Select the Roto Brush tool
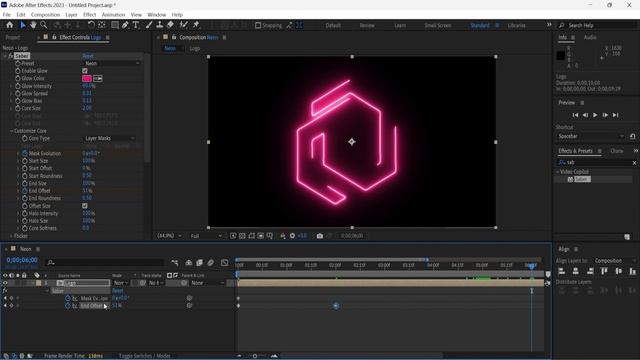Image resolution: width=640 pixels, height=360 pixels. coord(184,25)
